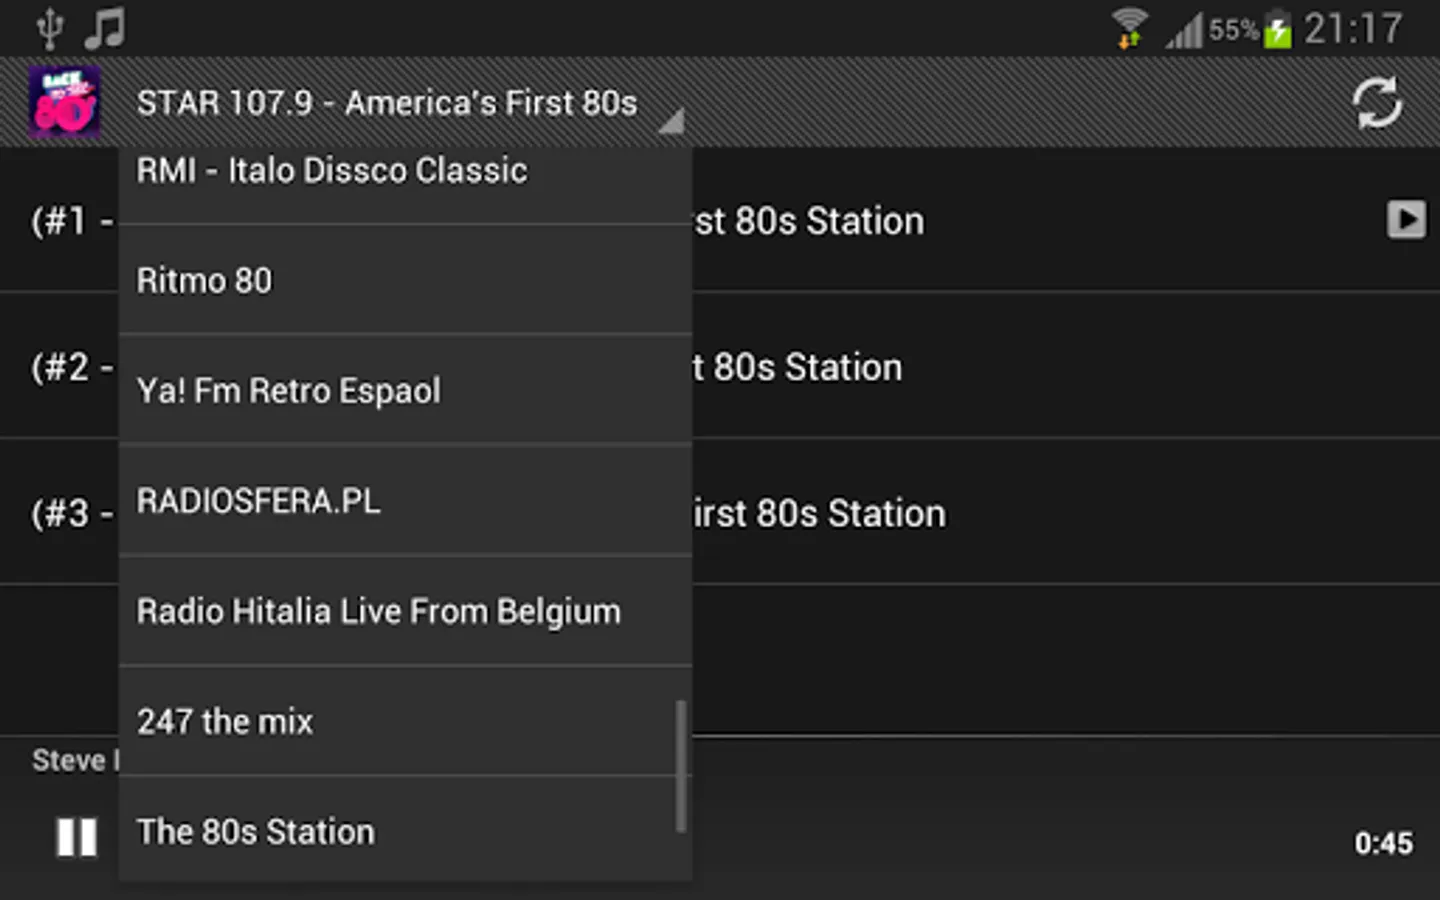Select The 80s Station entry
This screenshot has width=1440, height=900.
coord(406,830)
